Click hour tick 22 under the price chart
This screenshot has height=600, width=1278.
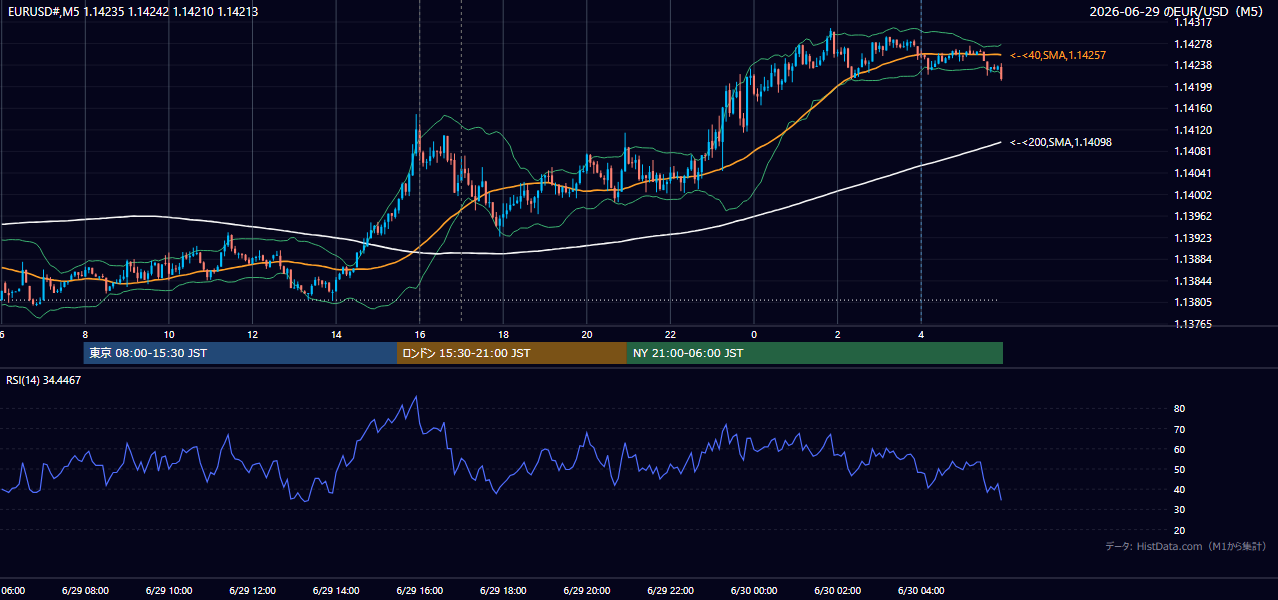click(670, 334)
